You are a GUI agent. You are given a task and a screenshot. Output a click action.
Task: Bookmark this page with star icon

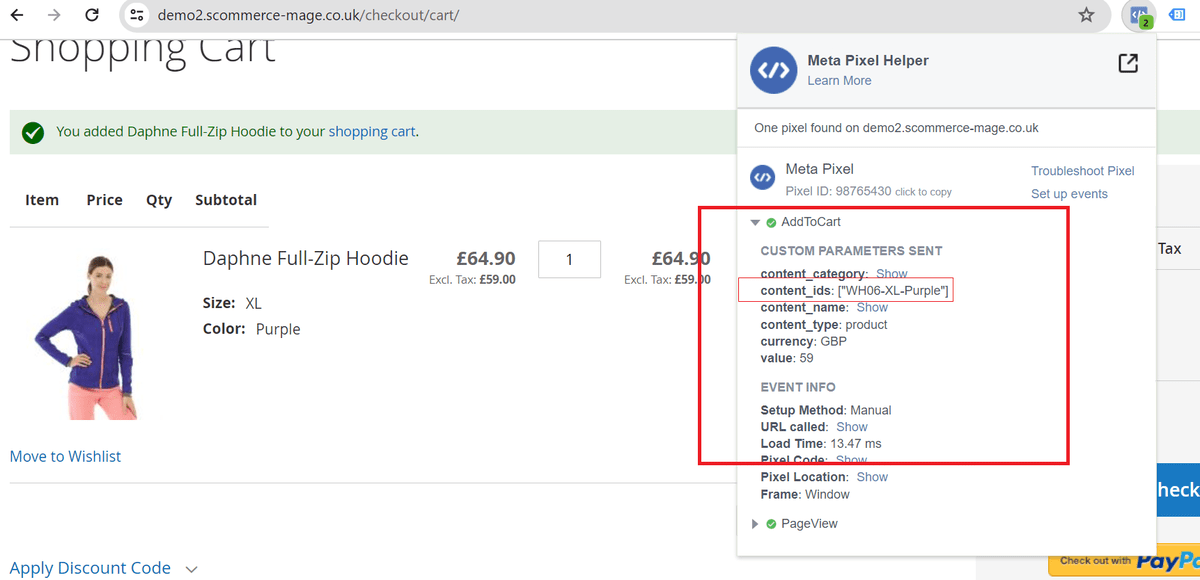pos(1086,15)
